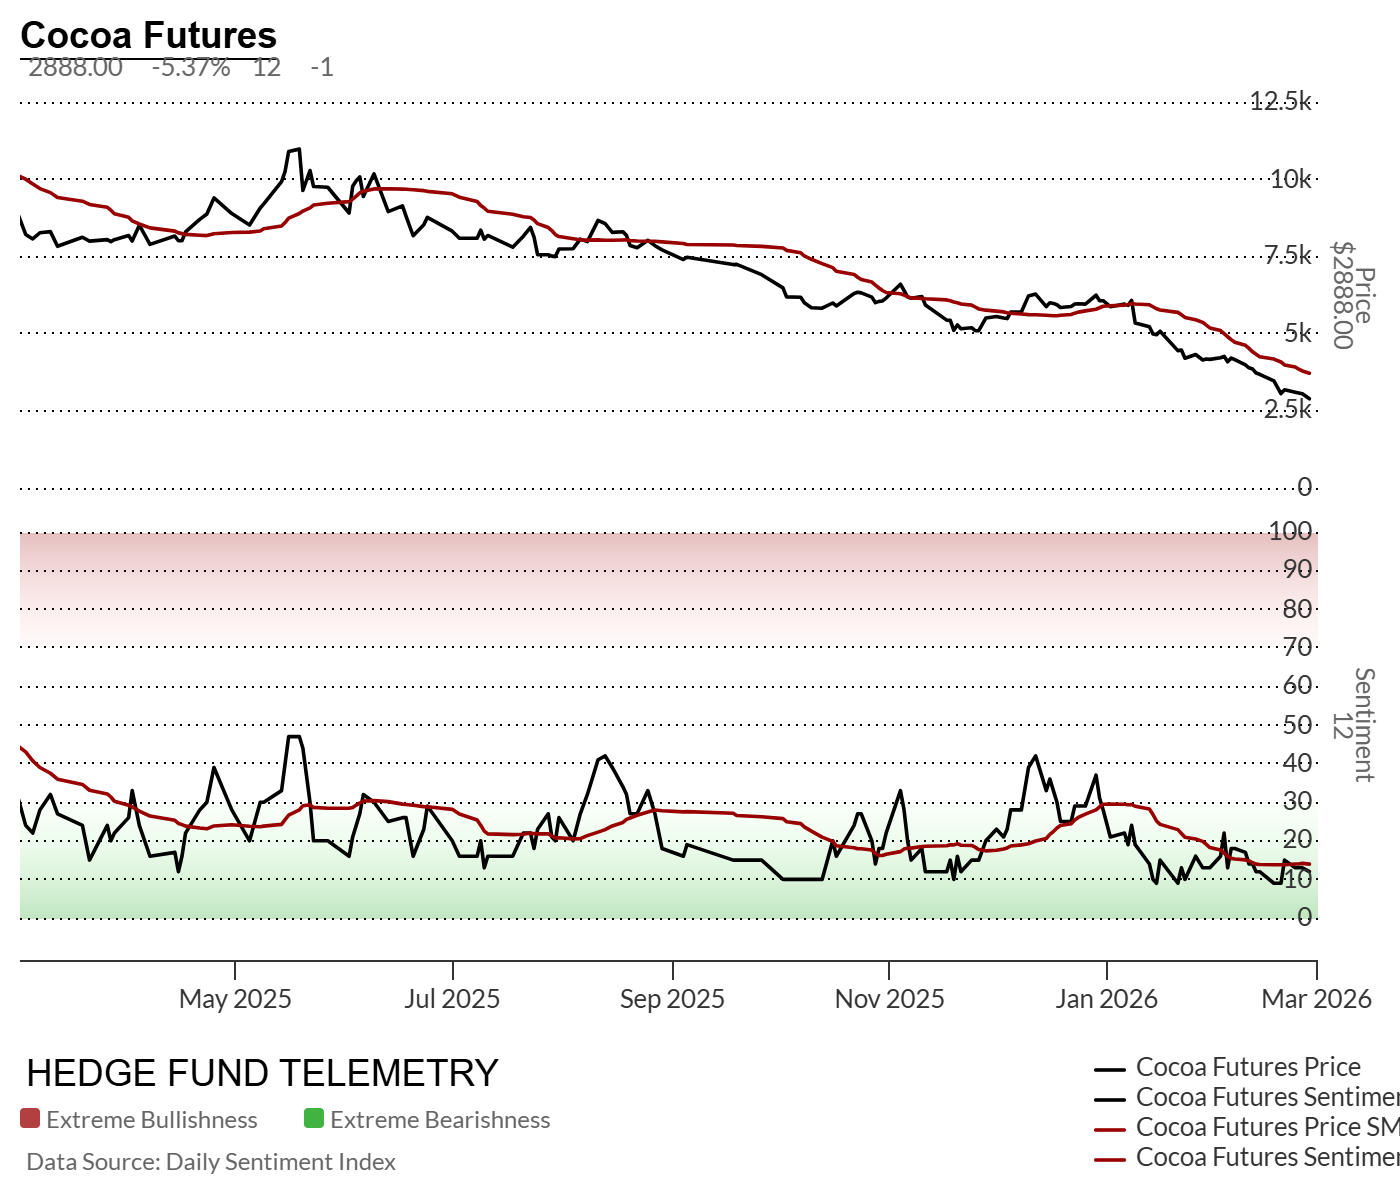1400x1200 pixels.
Task: Click the red Extreme Bullishness swatch
Action: [30, 1119]
